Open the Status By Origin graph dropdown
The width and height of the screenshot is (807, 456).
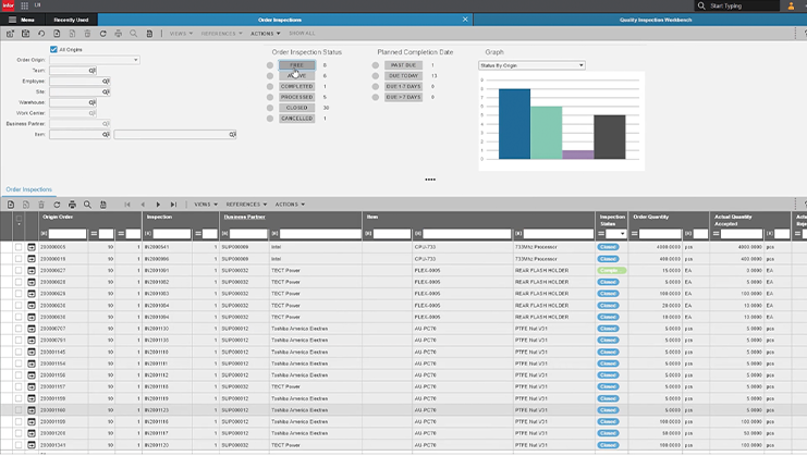coord(531,65)
